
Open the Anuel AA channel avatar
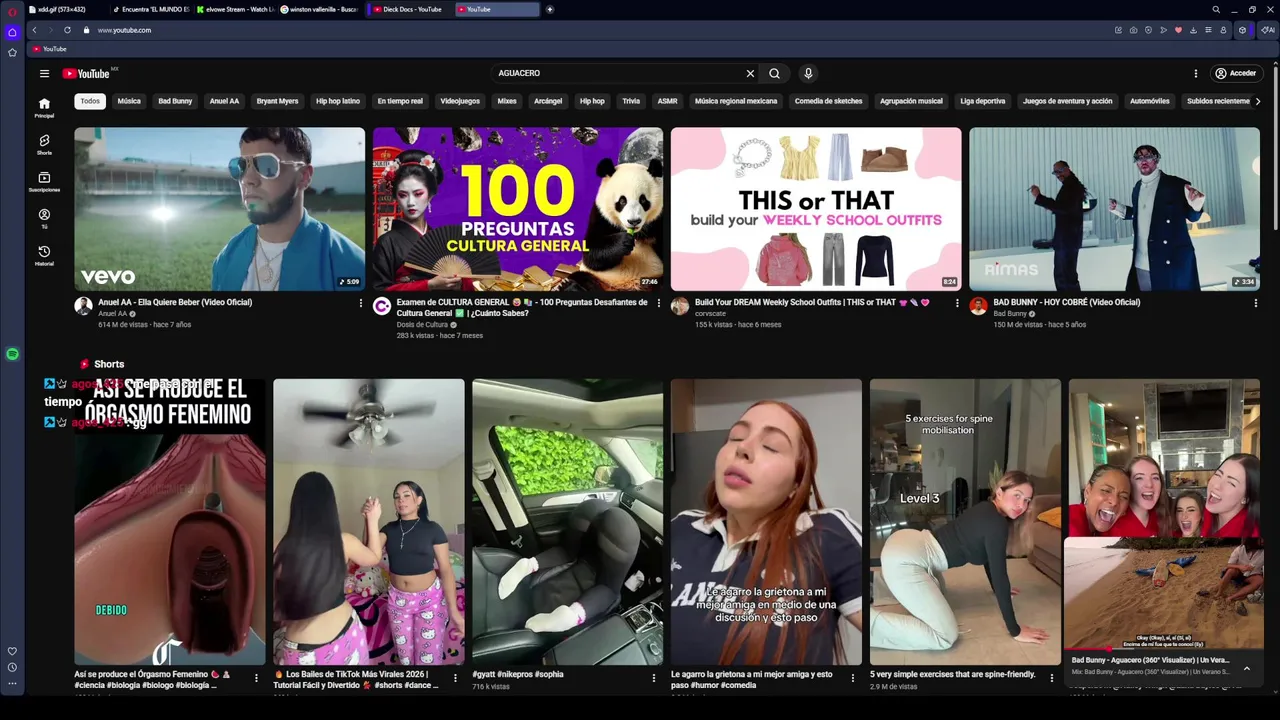(83, 306)
